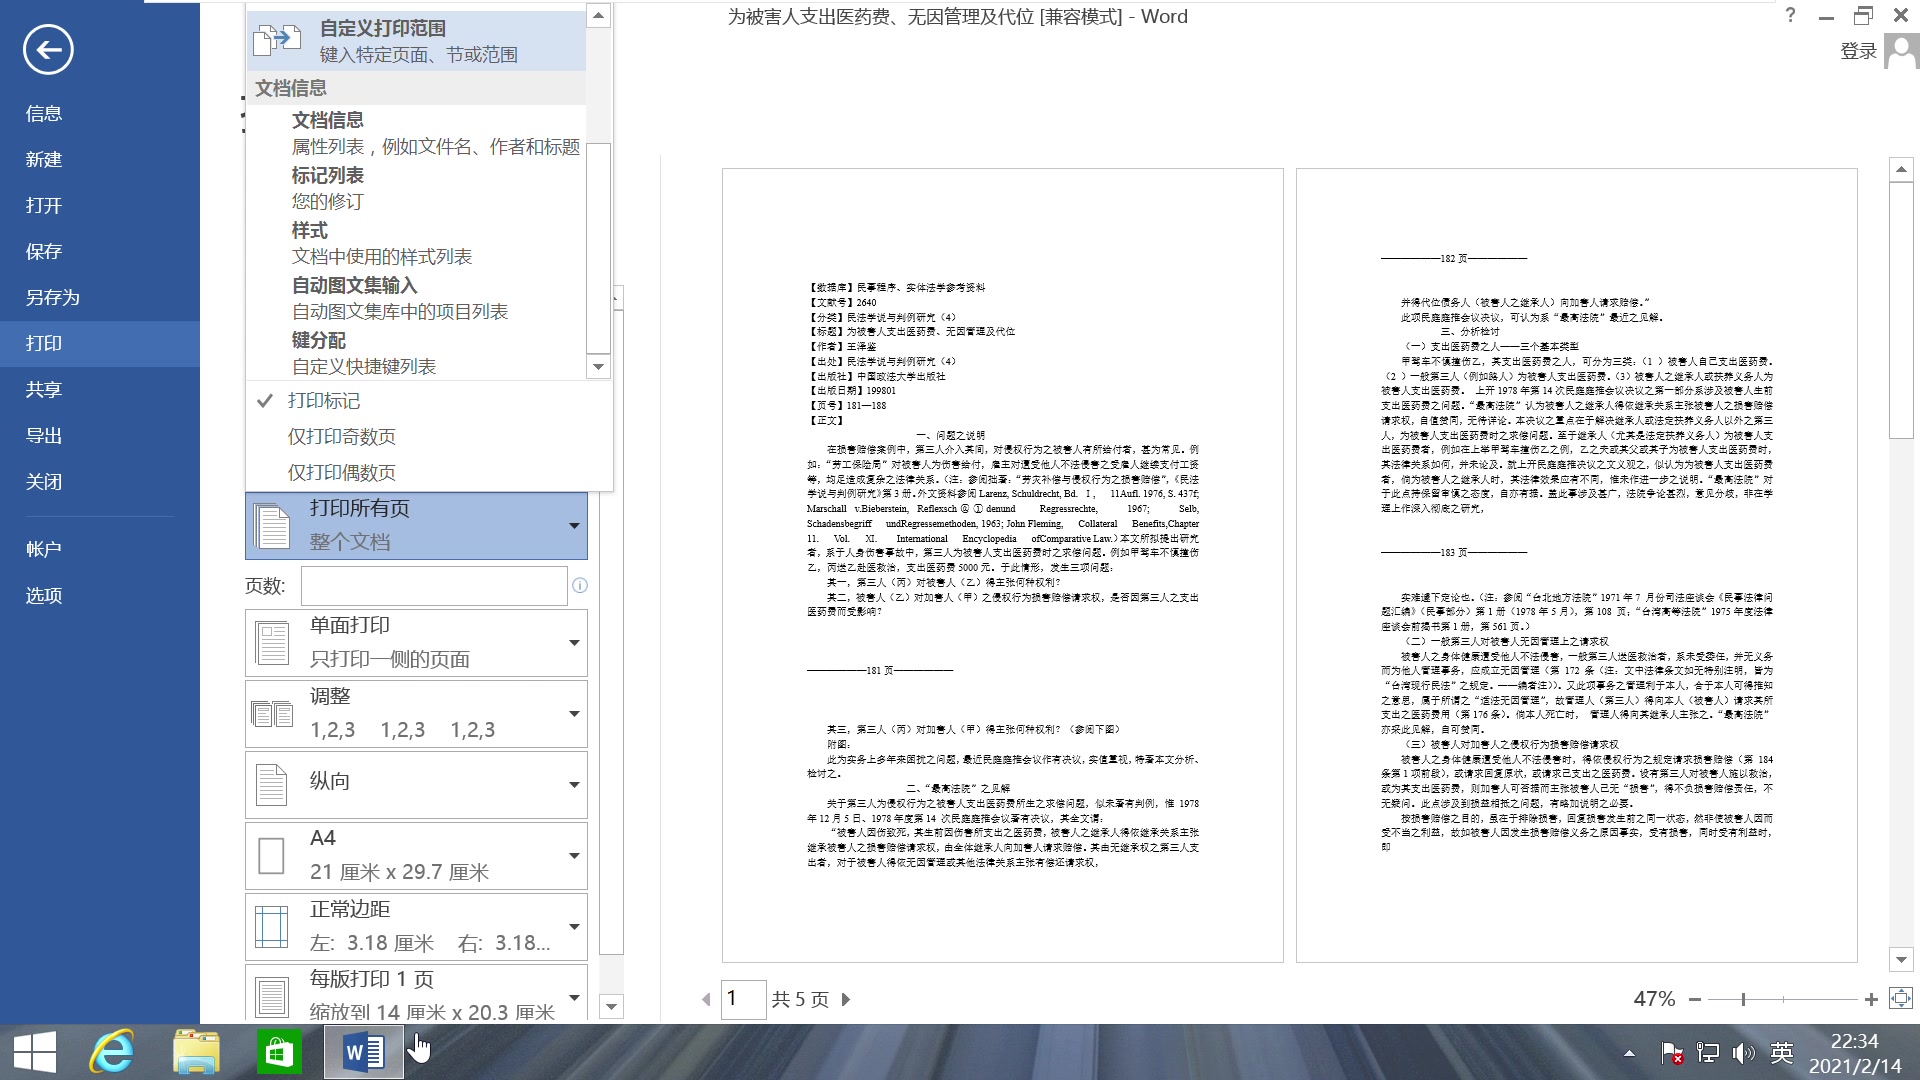The width and height of the screenshot is (1920, 1080).
Task: Click inside the 页数 page range field
Action: pos(433,585)
